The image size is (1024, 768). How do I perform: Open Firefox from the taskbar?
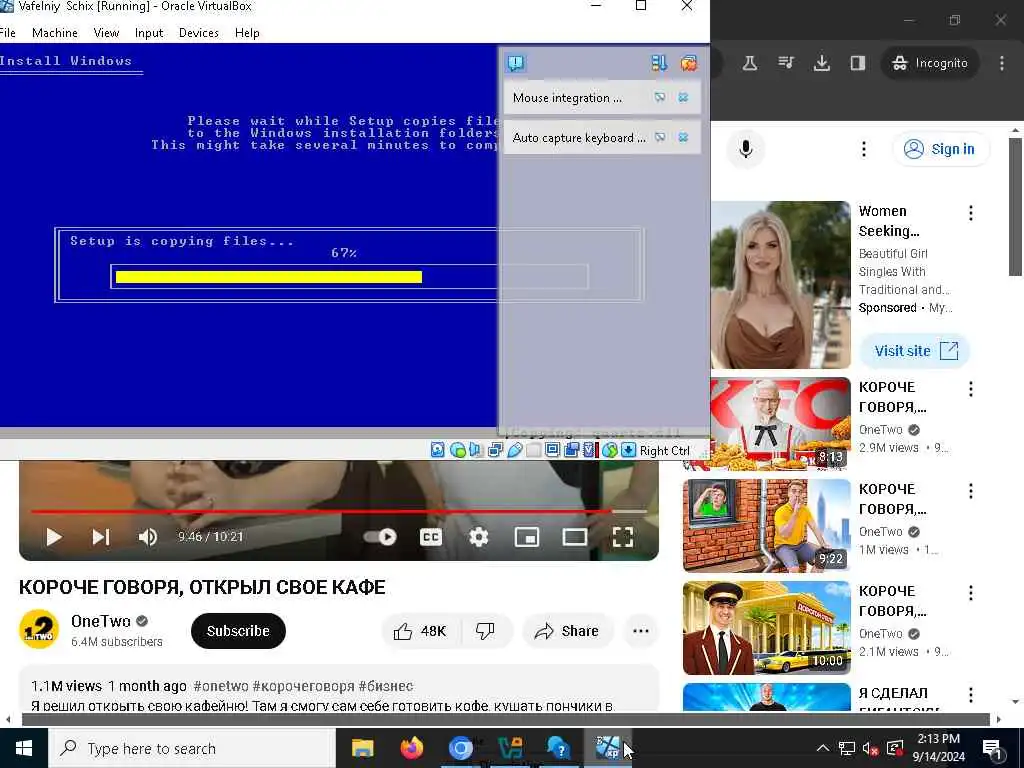click(x=412, y=748)
